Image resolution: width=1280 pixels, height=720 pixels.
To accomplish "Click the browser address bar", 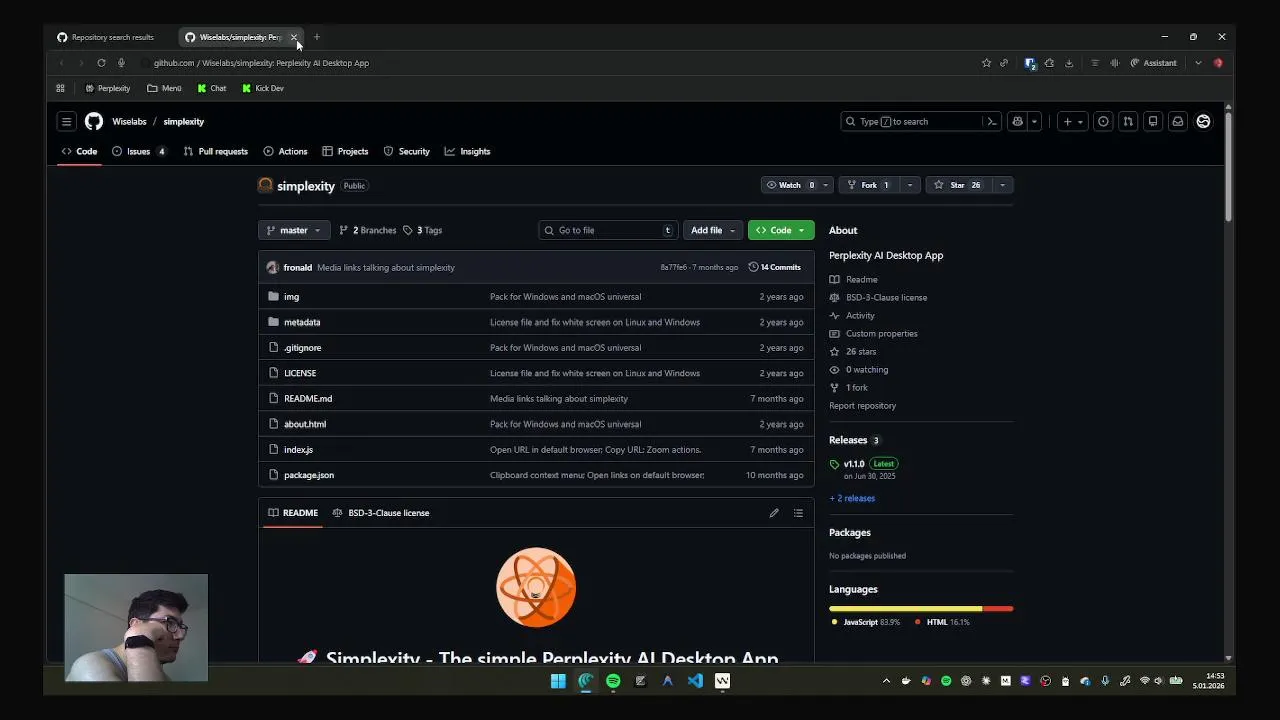I will click(x=560, y=63).
